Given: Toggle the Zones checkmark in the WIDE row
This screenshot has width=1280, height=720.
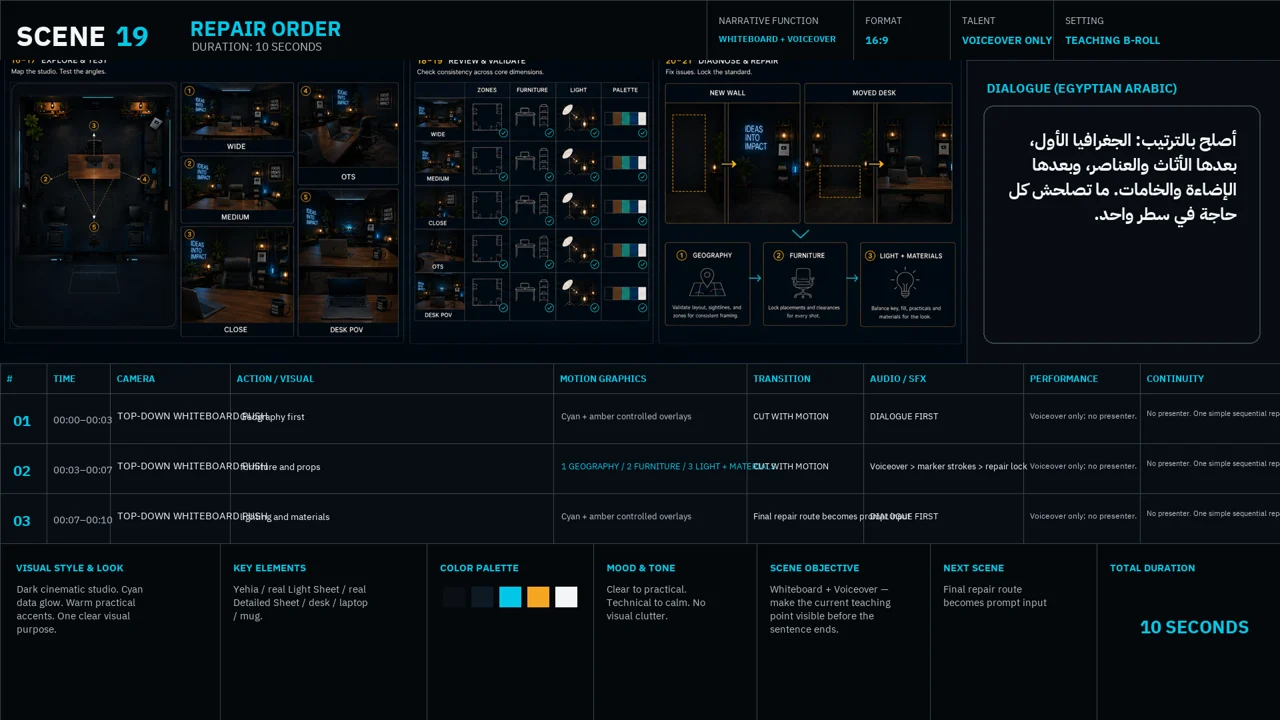Looking at the screenshot, I should [503, 133].
